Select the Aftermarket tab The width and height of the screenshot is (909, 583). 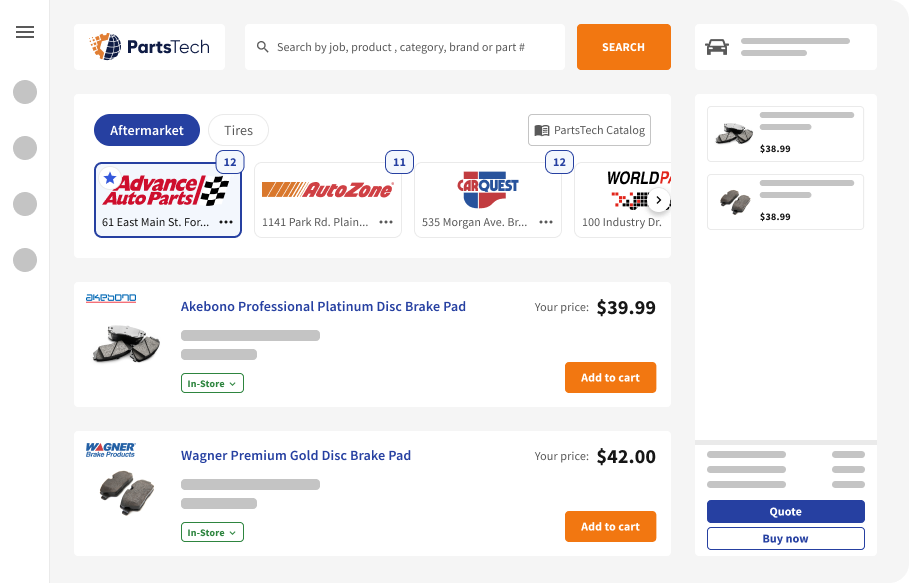point(147,130)
